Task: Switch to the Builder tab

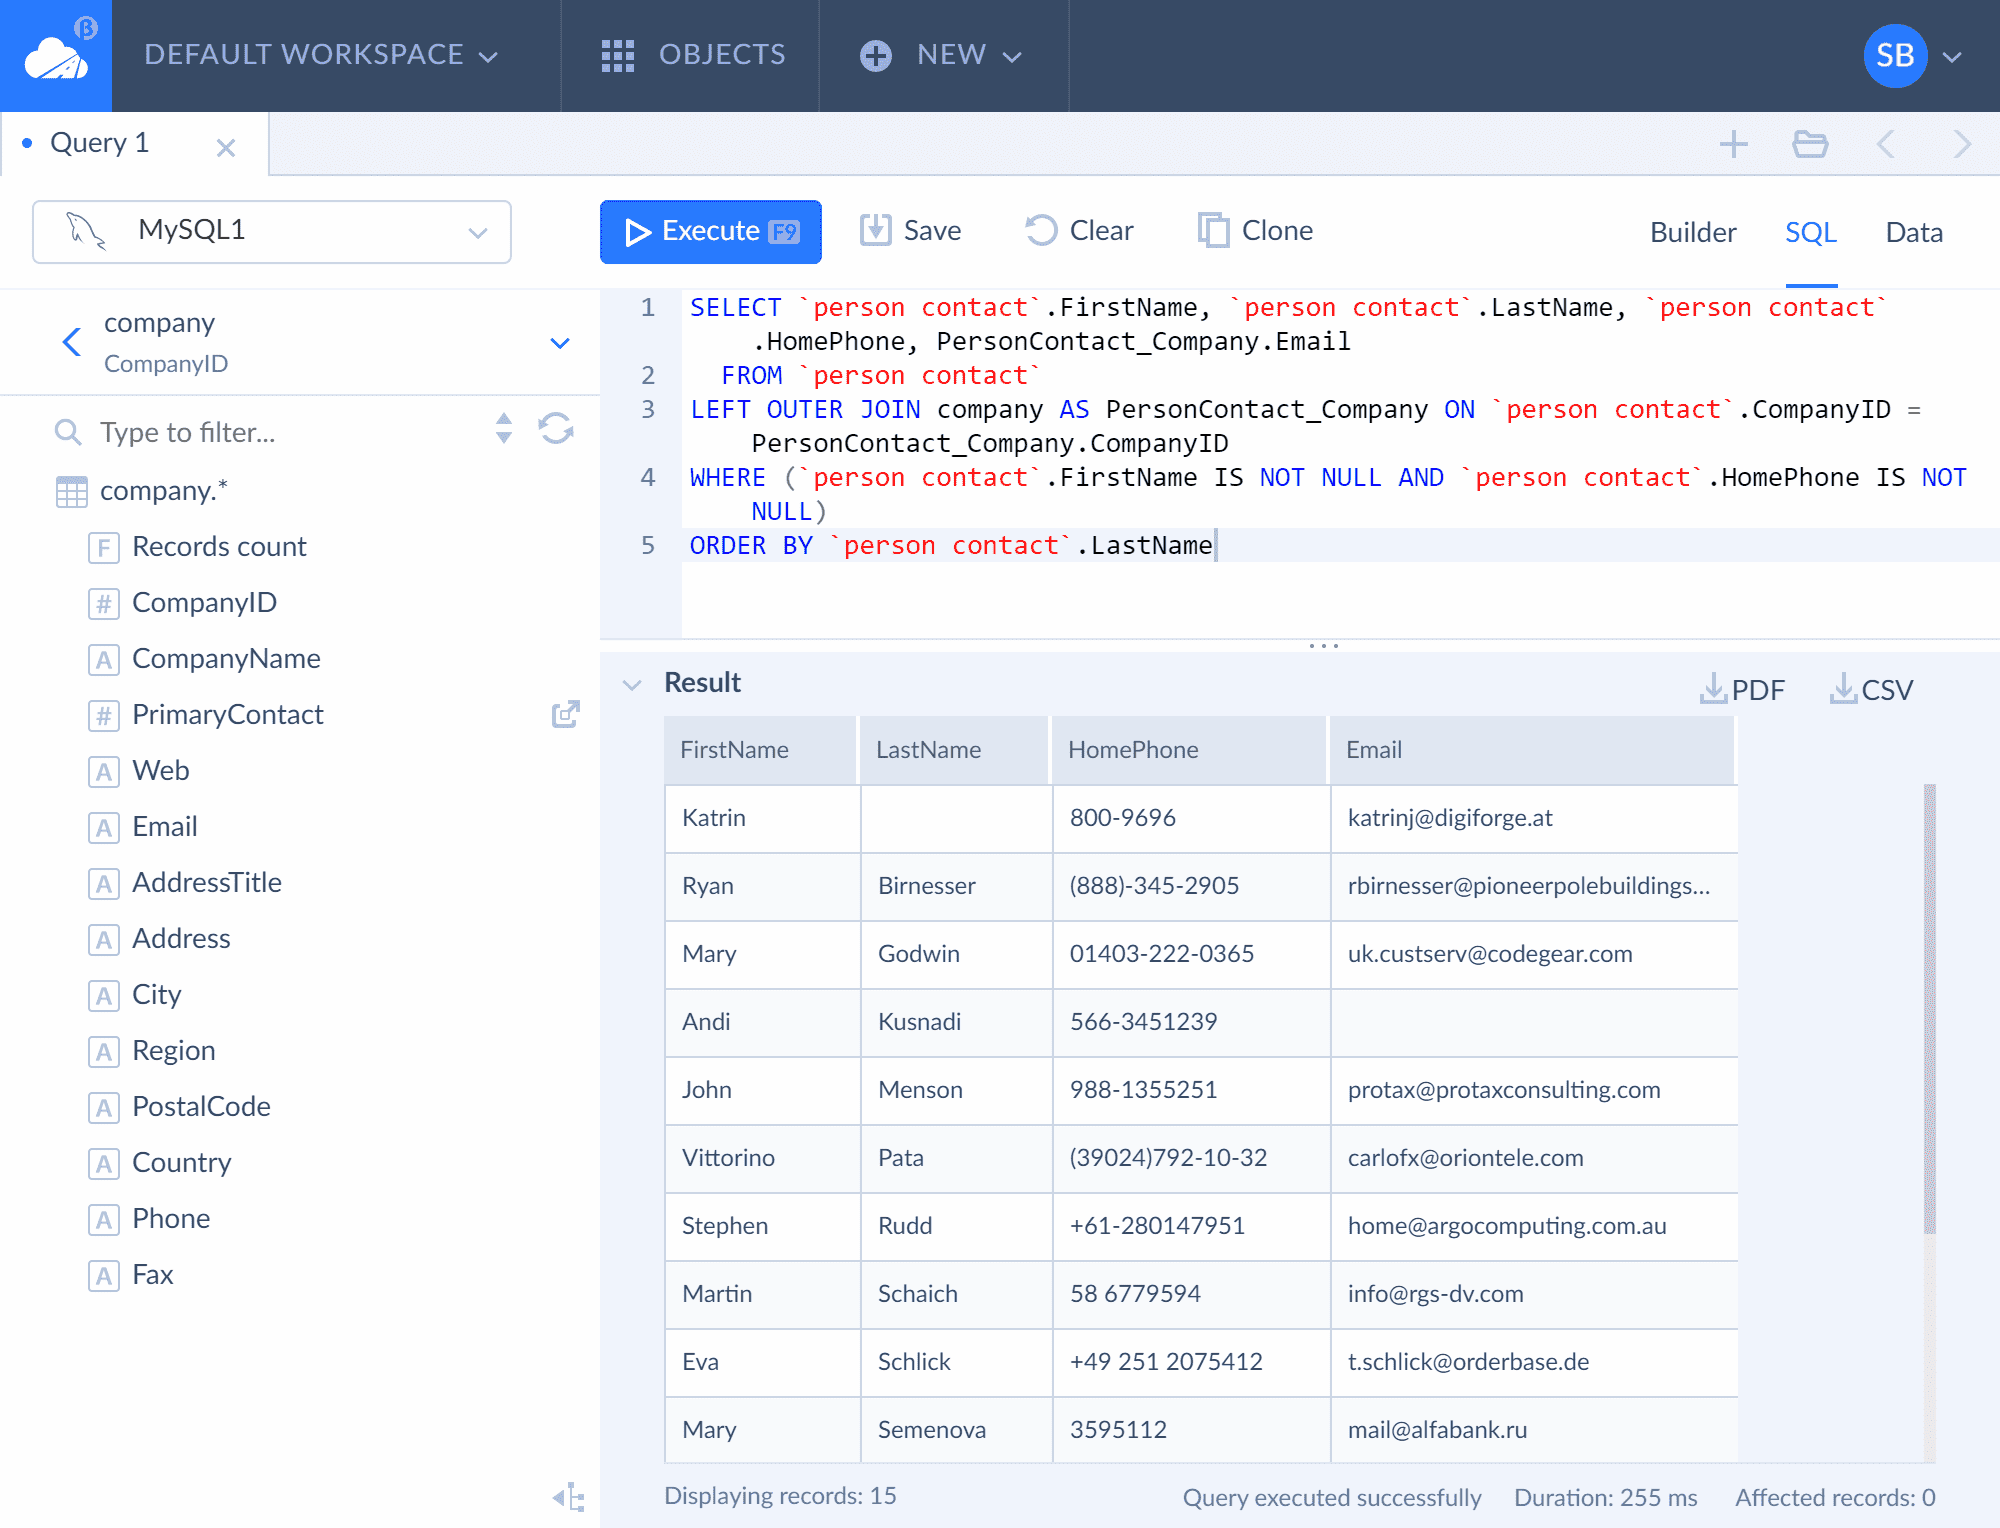Action: [x=1692, y=232]
